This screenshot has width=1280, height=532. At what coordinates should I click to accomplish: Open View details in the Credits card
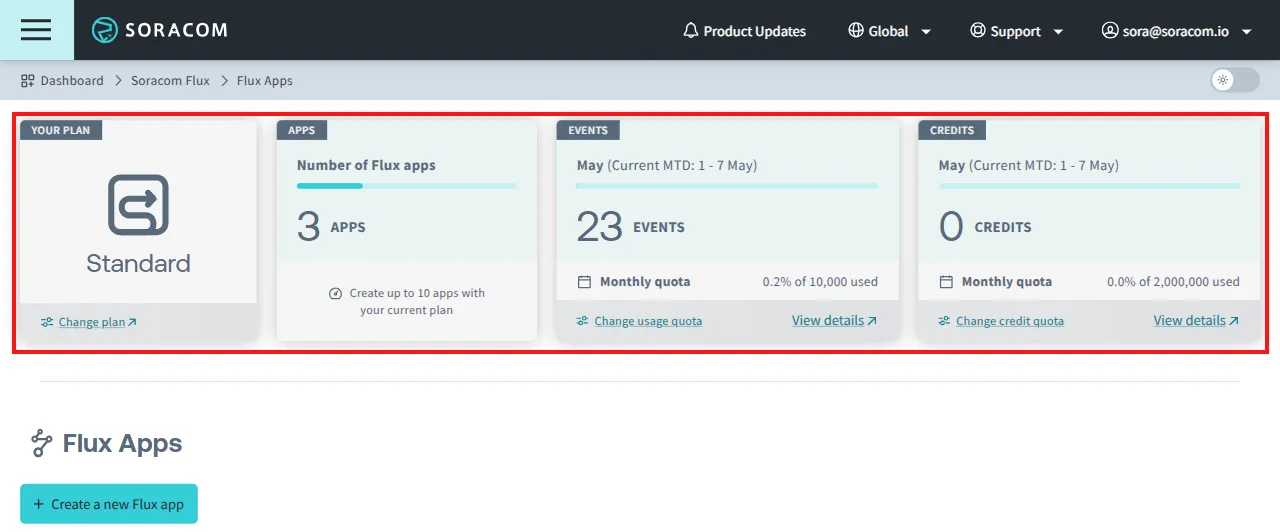pyautogui.click(x=1190, y=321)
